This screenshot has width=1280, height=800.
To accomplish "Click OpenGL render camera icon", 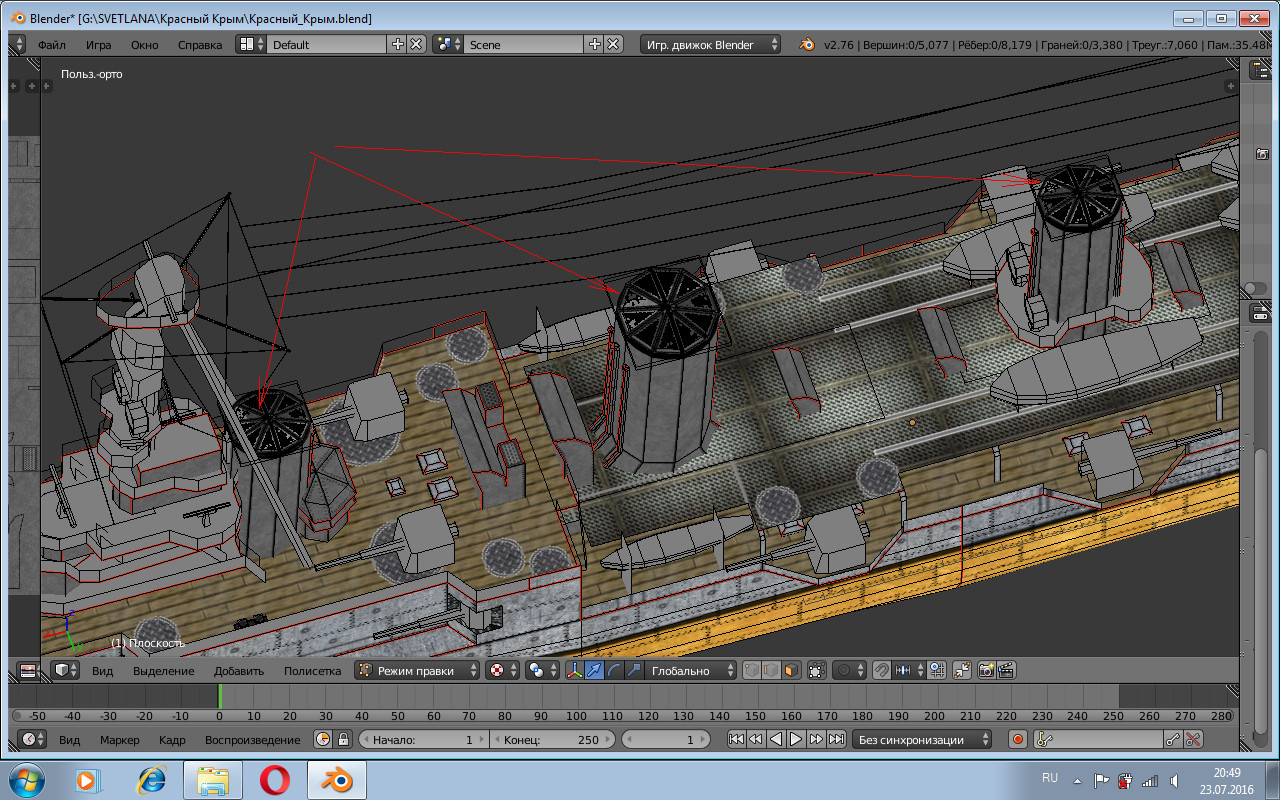I will tap(986, 671).
